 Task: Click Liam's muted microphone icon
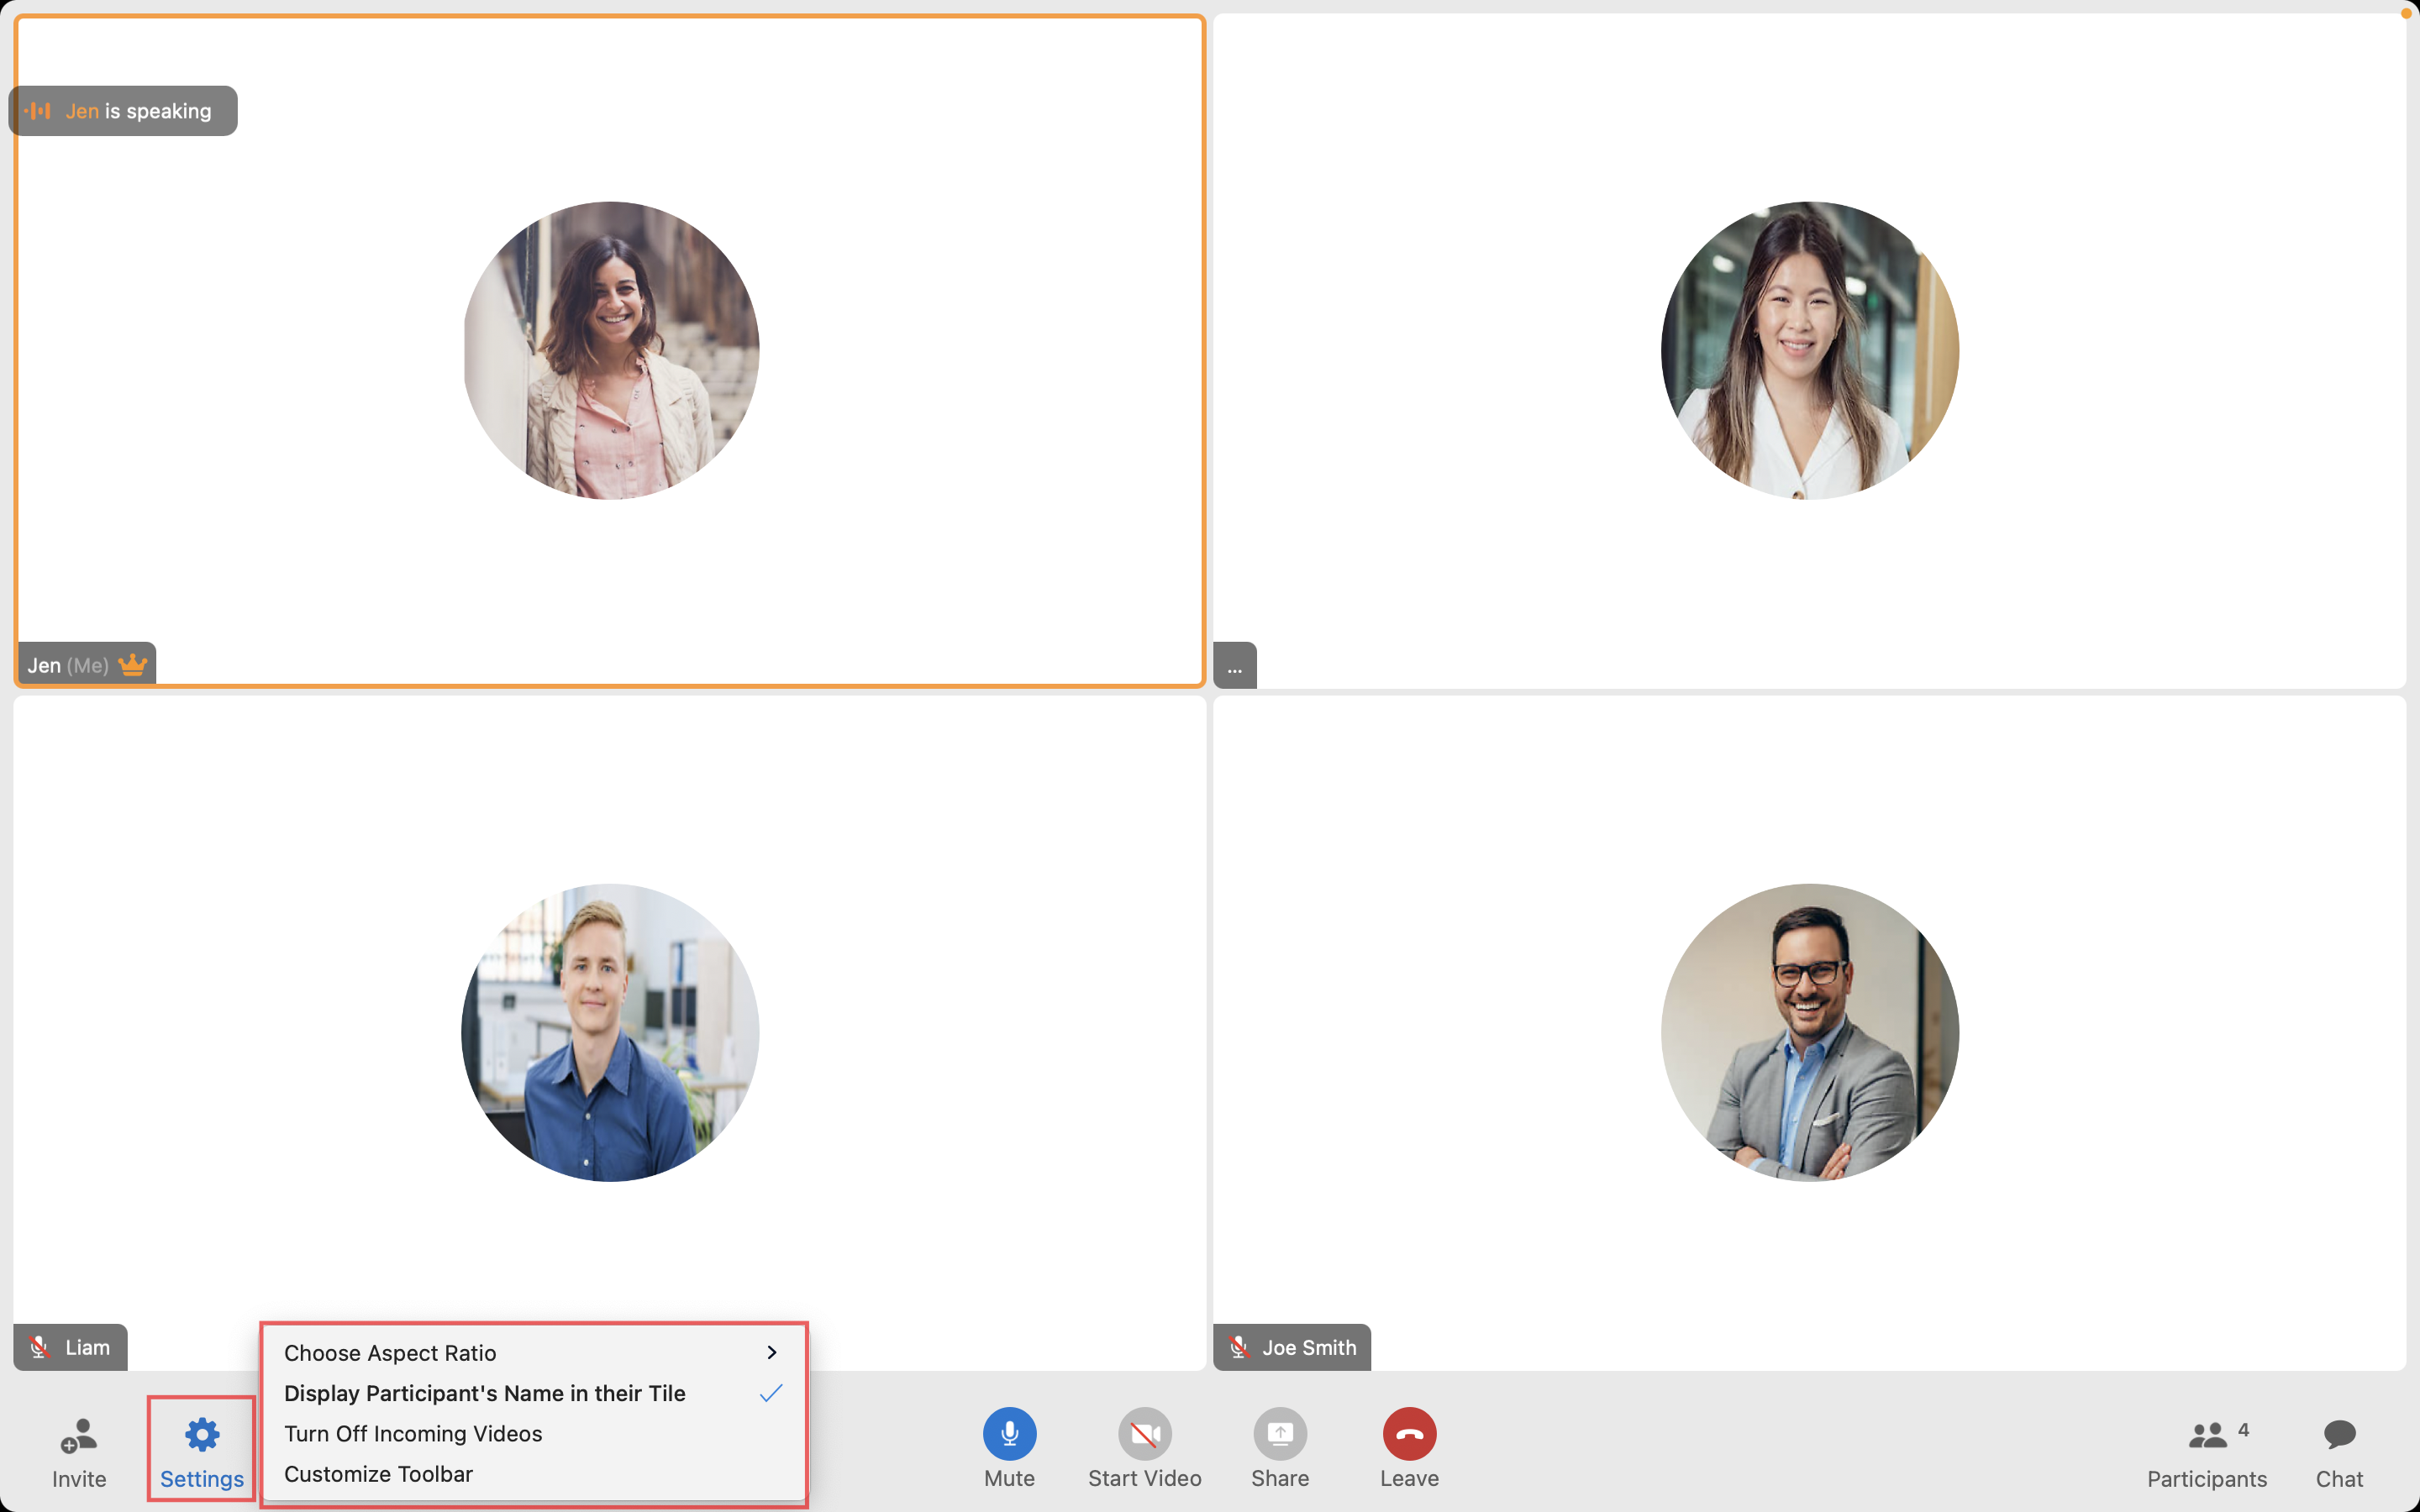click(39, 1347)
